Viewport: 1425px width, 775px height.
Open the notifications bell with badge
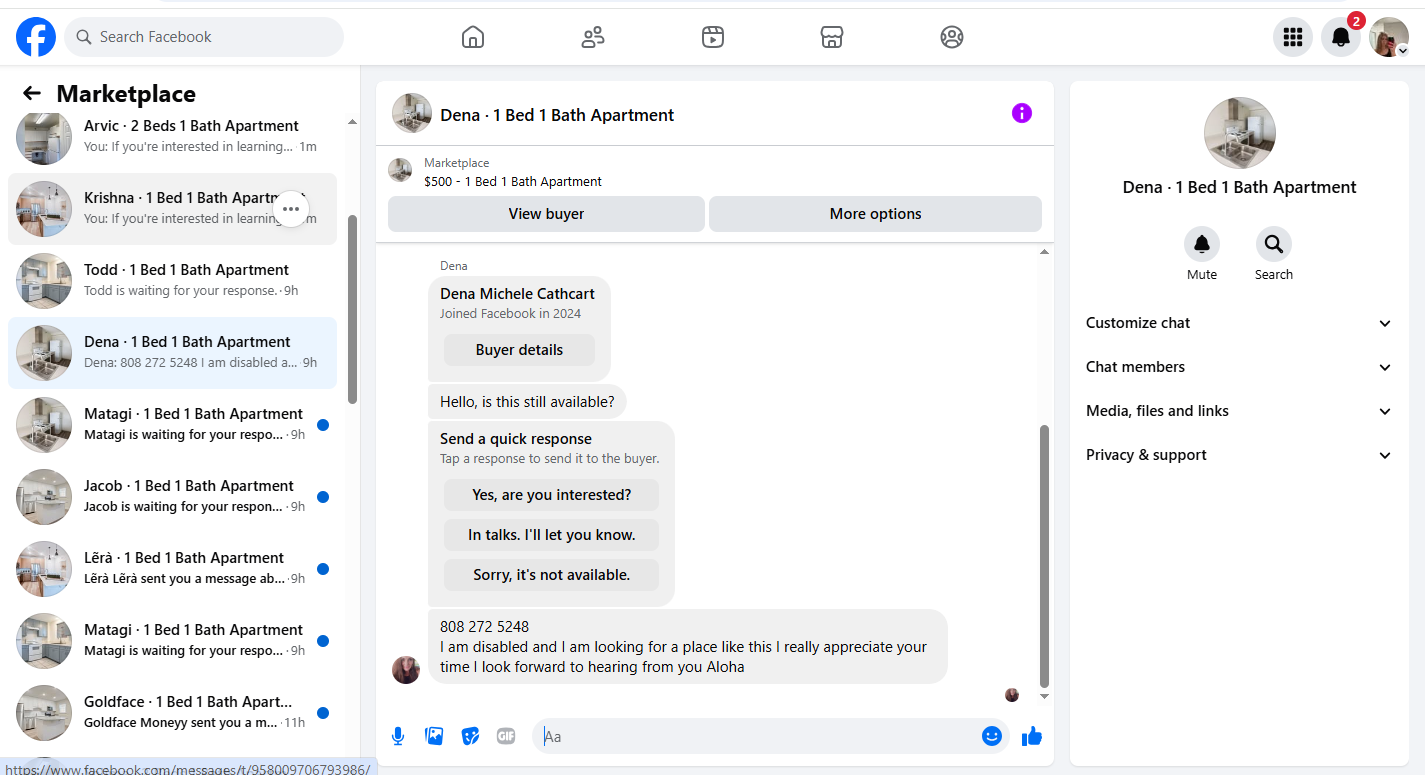click(1341, 37)
